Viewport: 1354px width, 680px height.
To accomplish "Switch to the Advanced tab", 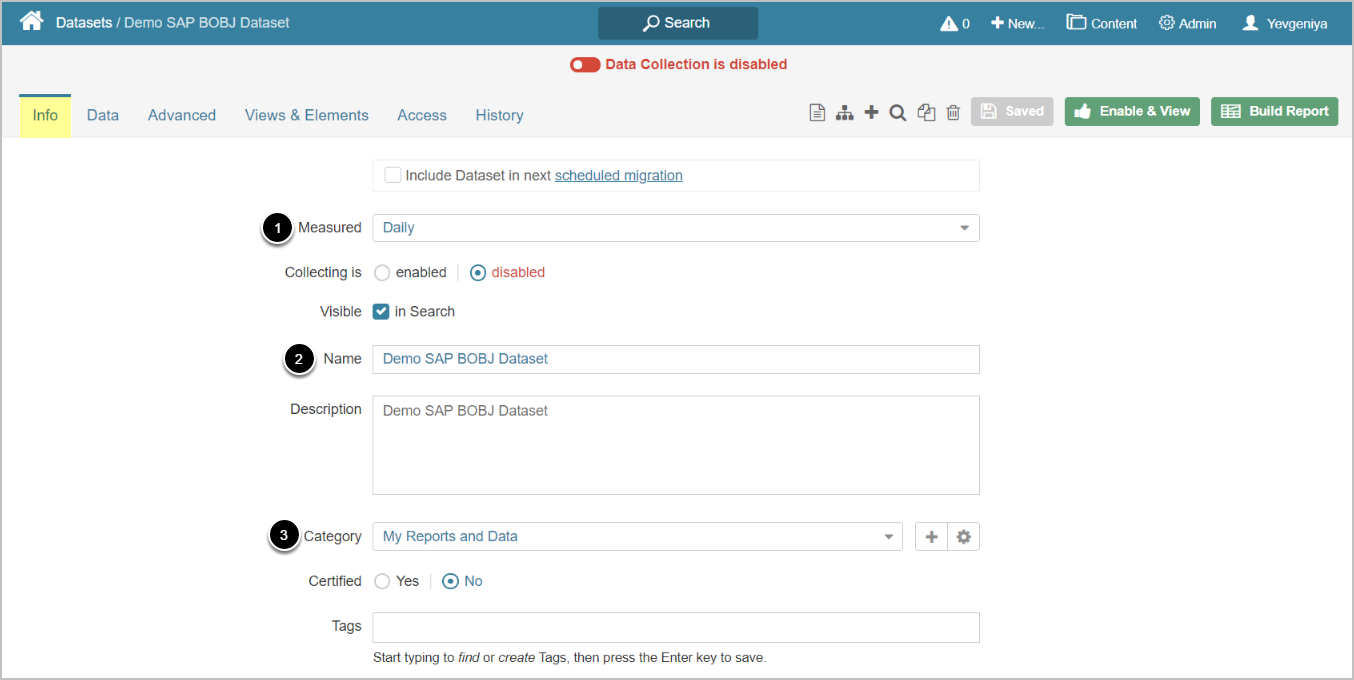I will coord(182,115).
